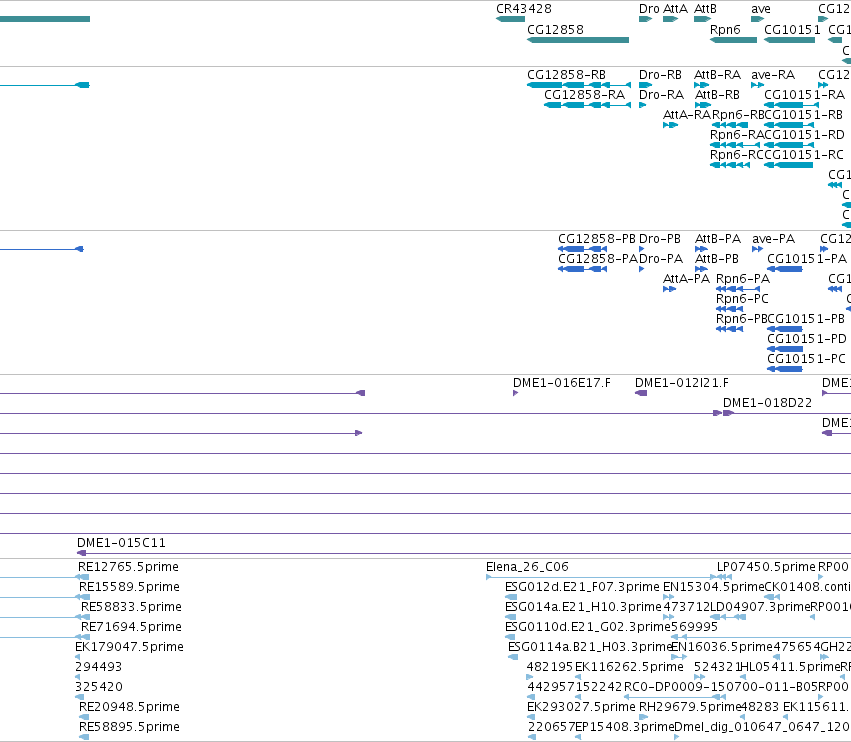Image resolution: width=851 pixels, height=742 pixels.
Task: Select the AttA-PA protein label
Action: [x=687, y=279]
